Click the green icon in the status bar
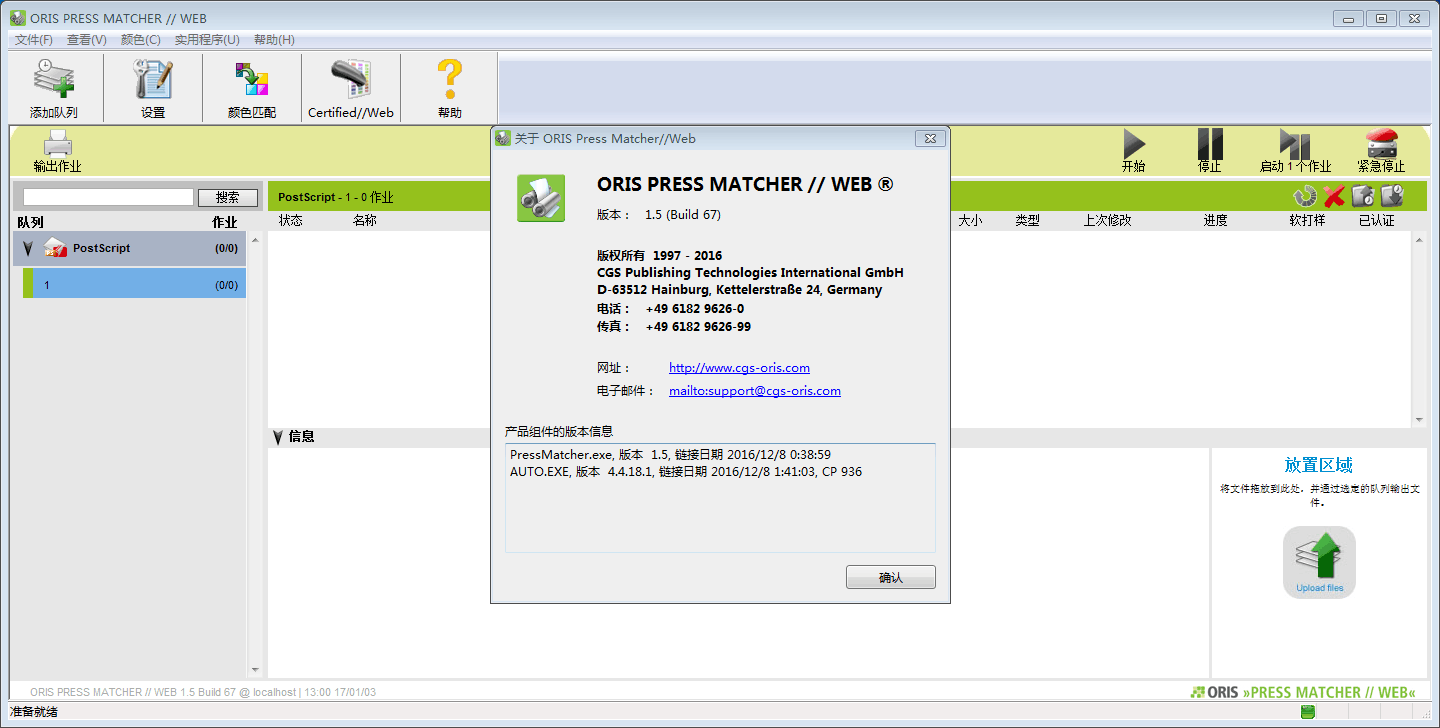 [x=1308, y=712]
